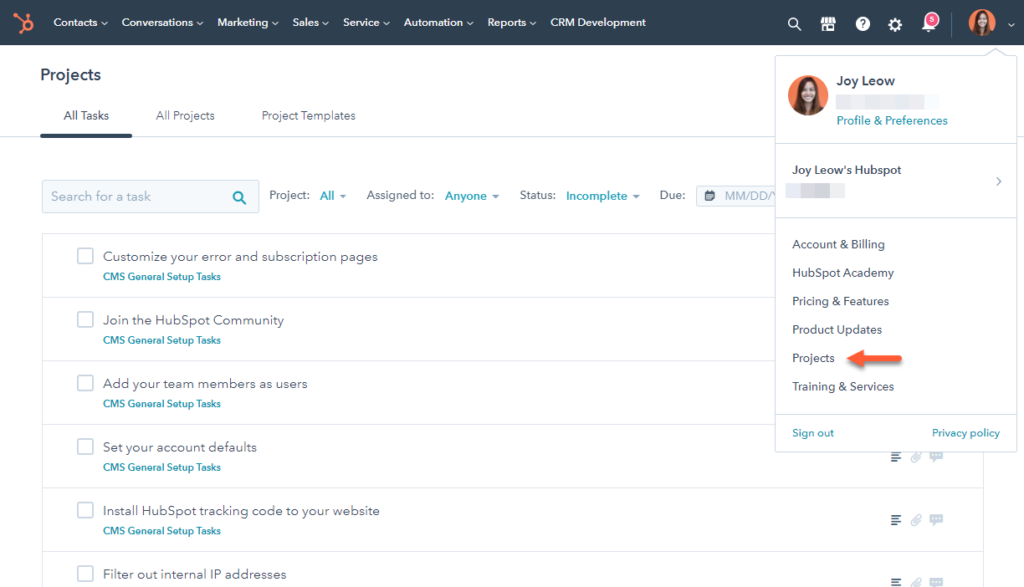Click the user avatar in the top bar

982,23
